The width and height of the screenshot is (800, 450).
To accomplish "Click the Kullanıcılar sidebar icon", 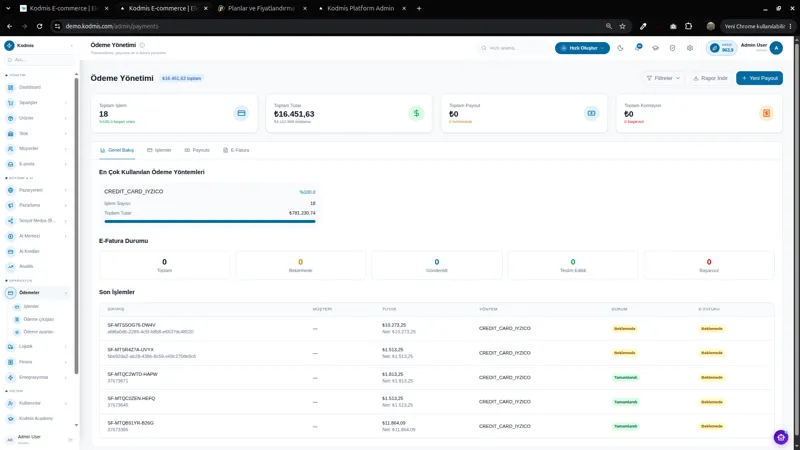I will click(x=11, y=403).
